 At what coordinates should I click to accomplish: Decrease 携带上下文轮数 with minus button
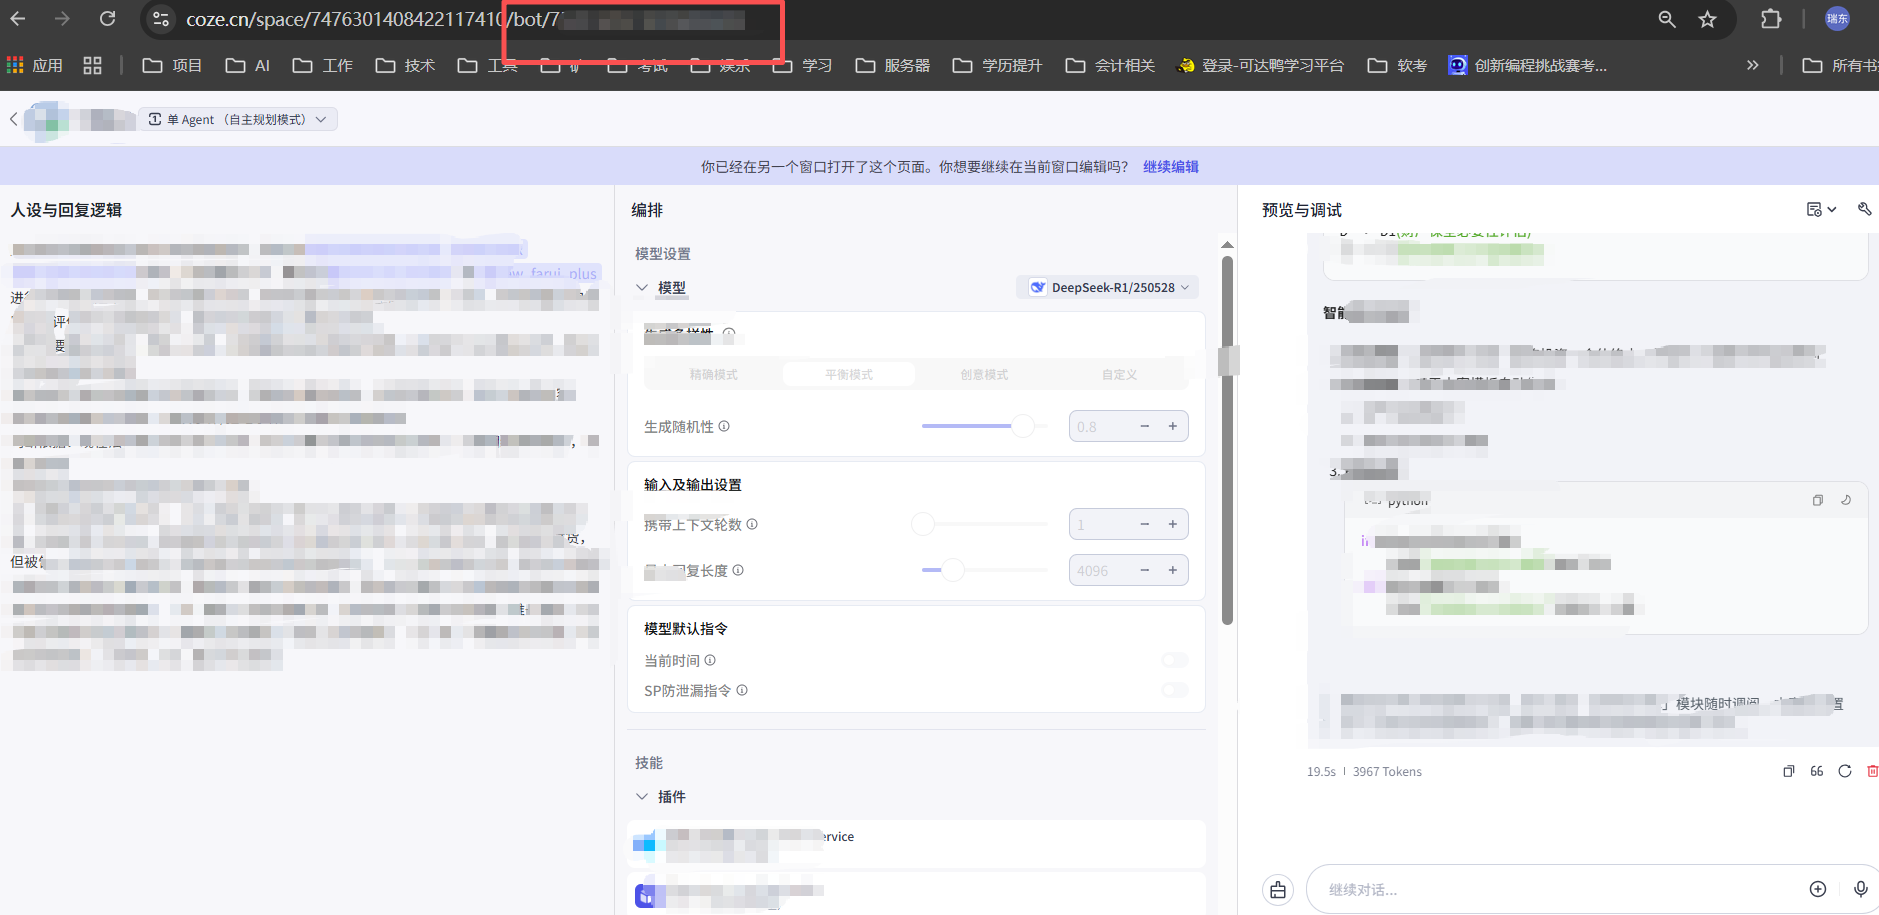coord(1145,524)
